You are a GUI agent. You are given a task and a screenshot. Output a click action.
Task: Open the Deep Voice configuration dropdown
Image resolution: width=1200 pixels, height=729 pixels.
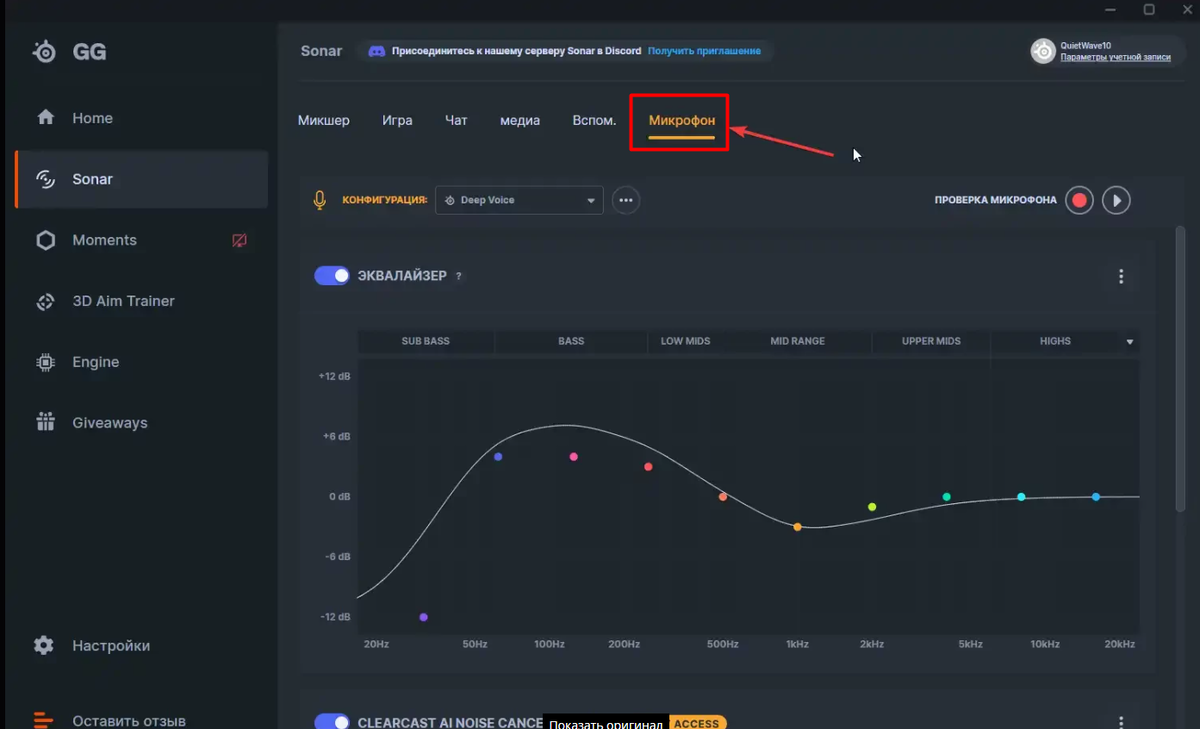(x=519, y=200)
